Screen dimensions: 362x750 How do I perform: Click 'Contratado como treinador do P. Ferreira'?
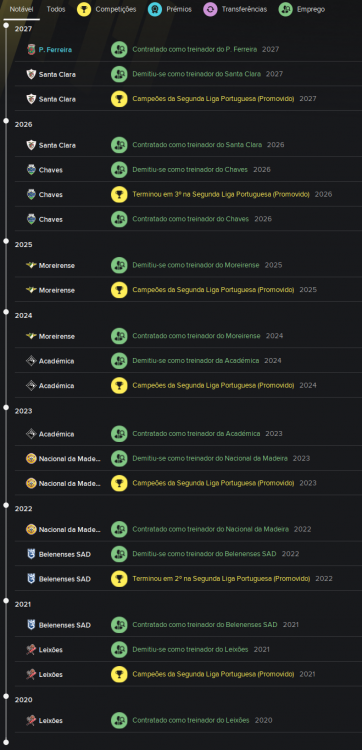[195, 49]
